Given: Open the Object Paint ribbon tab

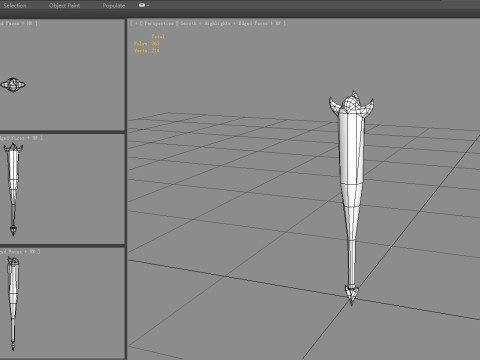Looking at the screenshot, I should pyautogui.click(x=64, y=6).
